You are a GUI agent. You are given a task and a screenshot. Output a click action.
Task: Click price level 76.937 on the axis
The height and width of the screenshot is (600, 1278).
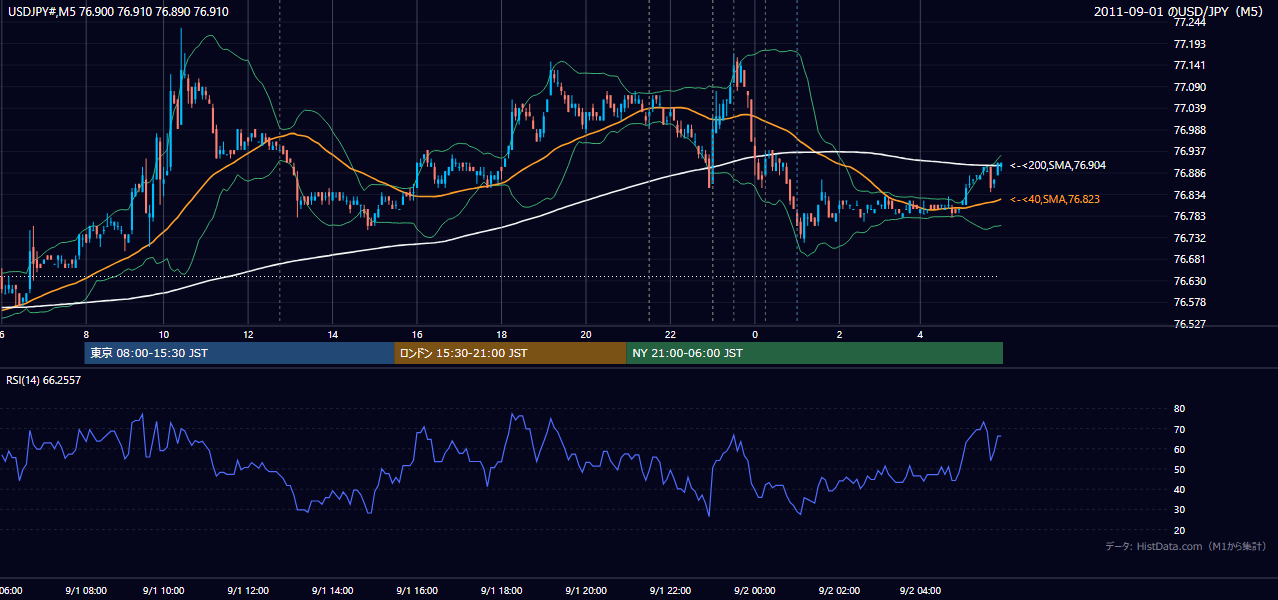pyautogui.click(x=1191, y=152)
